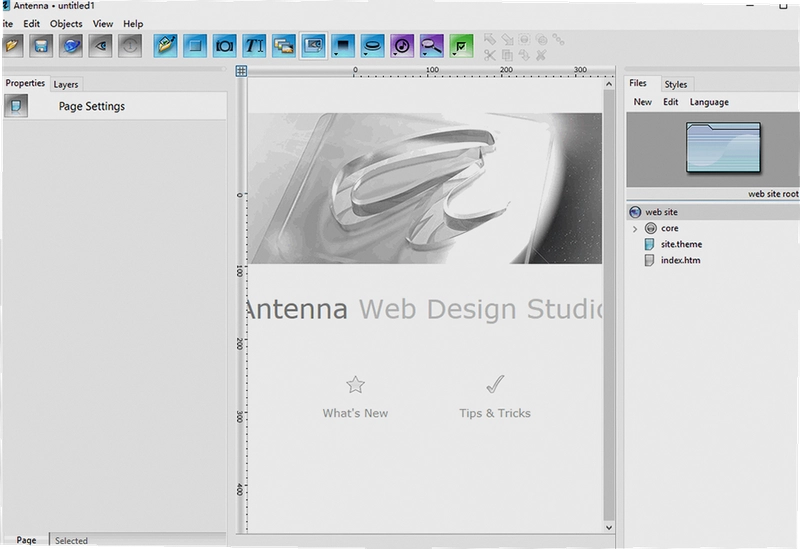Click the canvas vertical scrollbar track
Image resolution: width=800 pixels, height=549 pixels.
608,305
